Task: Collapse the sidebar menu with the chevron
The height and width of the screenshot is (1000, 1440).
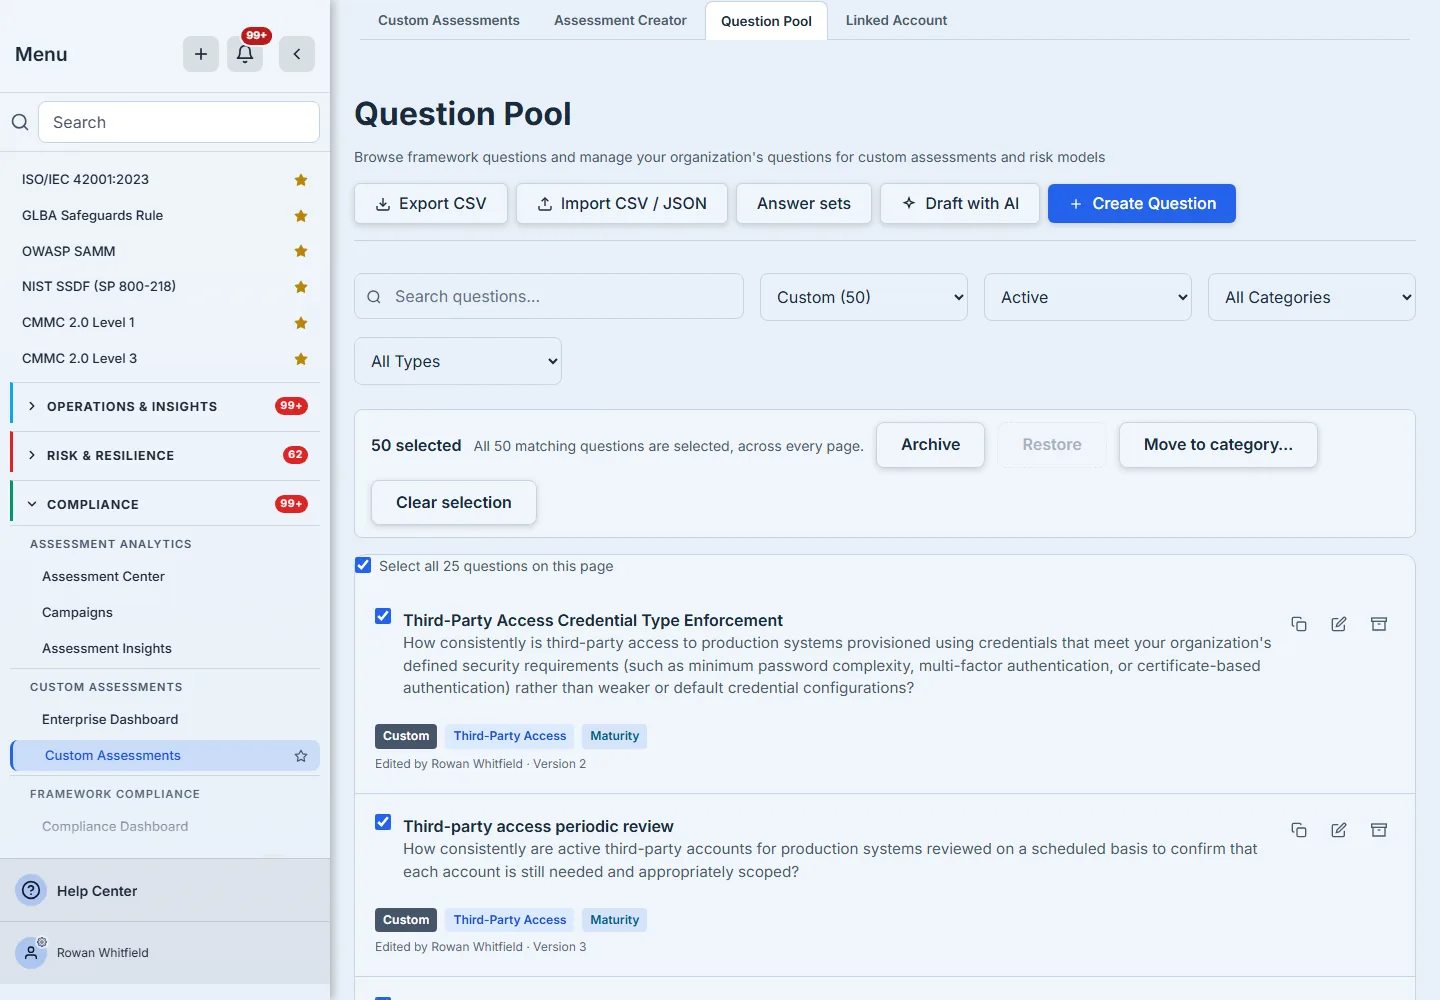Action: (x=297, y=54)
